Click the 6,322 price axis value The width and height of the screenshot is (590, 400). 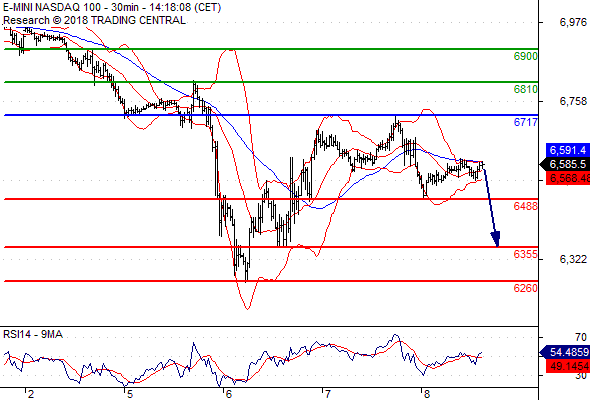click(573, 259)
